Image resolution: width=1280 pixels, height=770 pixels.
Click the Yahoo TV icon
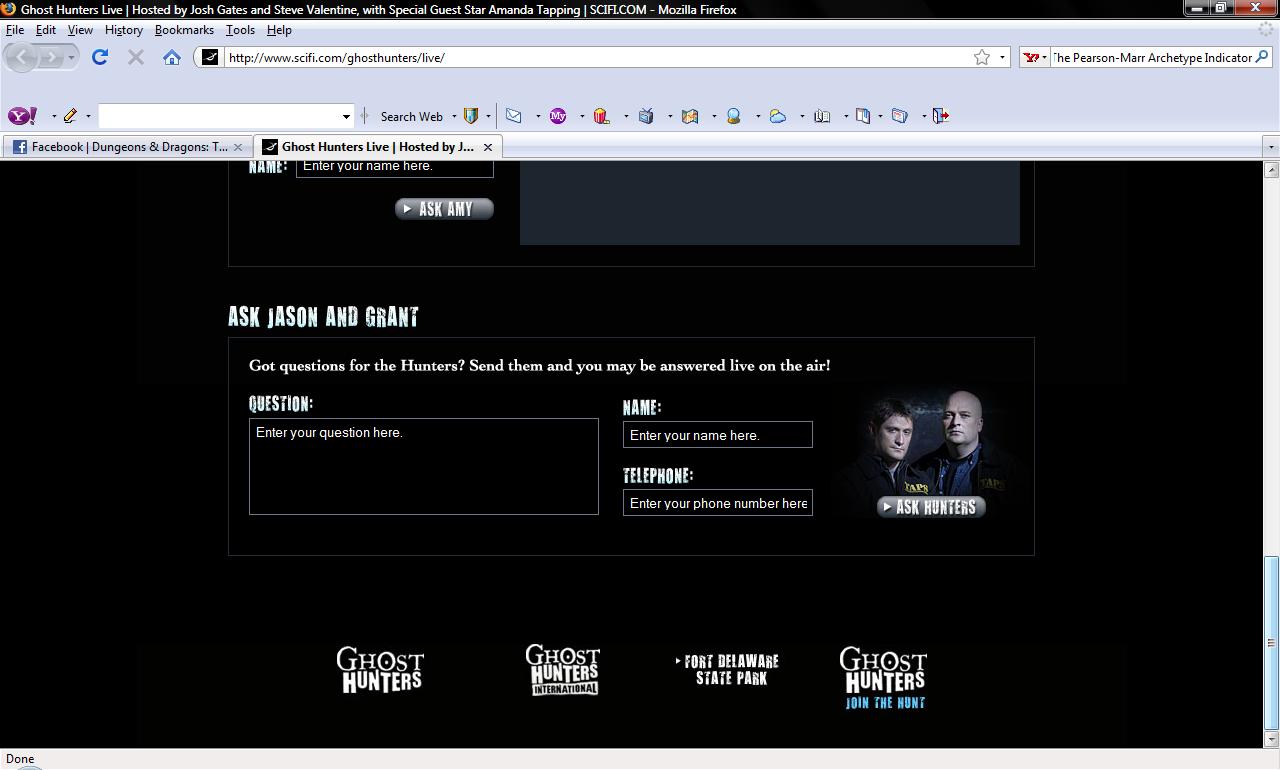[x=646, y=116]
